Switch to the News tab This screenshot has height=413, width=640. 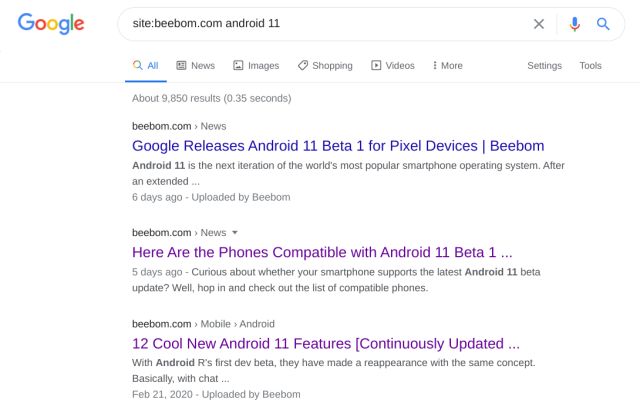[x=196, y=65]
